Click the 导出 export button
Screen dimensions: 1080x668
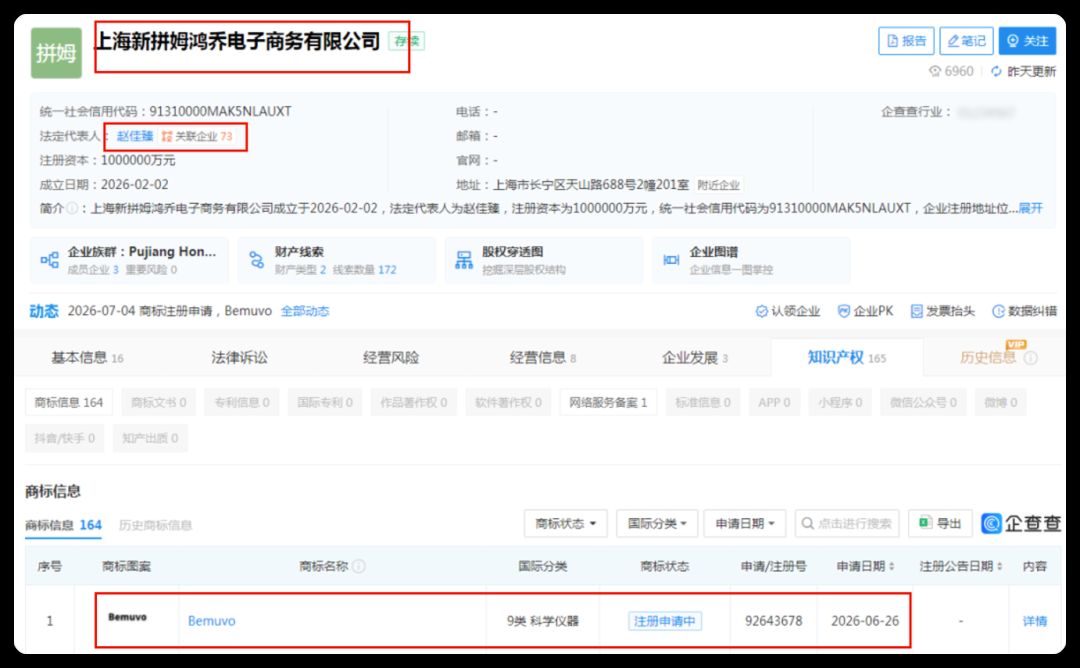(940, 523)
